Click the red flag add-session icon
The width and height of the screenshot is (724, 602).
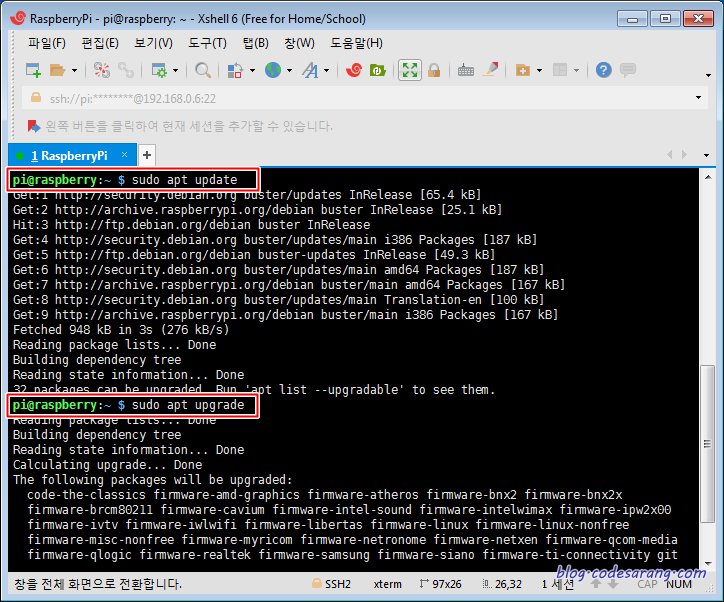[34, 126]
